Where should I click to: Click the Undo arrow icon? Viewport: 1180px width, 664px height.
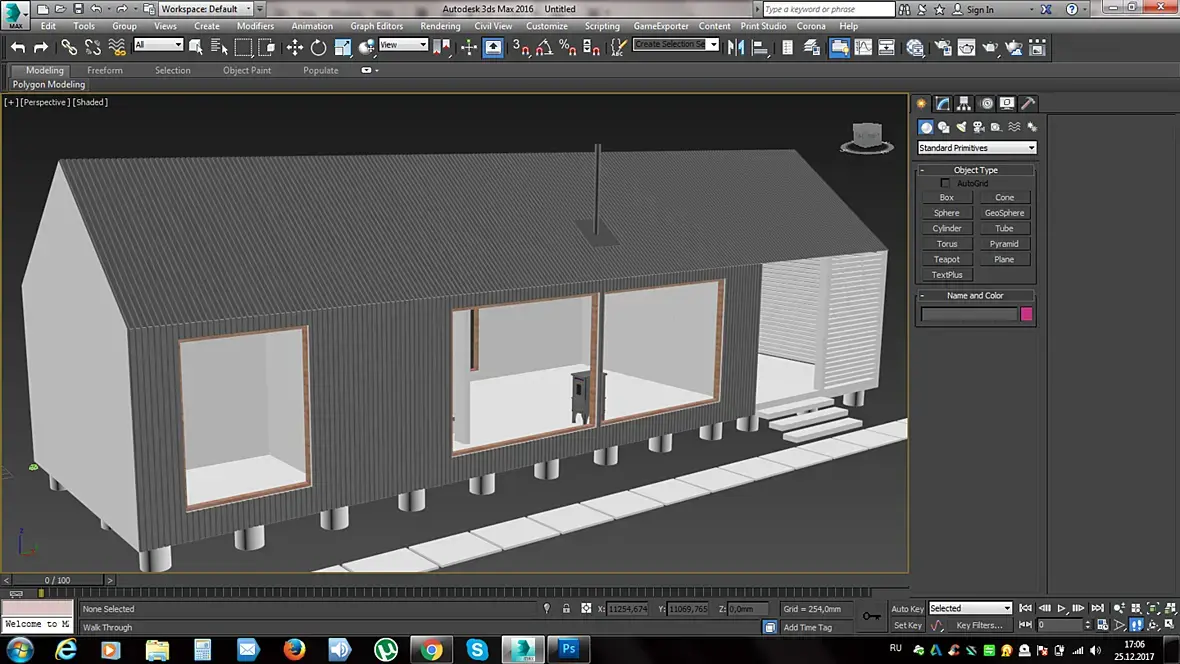click(18, 47)
